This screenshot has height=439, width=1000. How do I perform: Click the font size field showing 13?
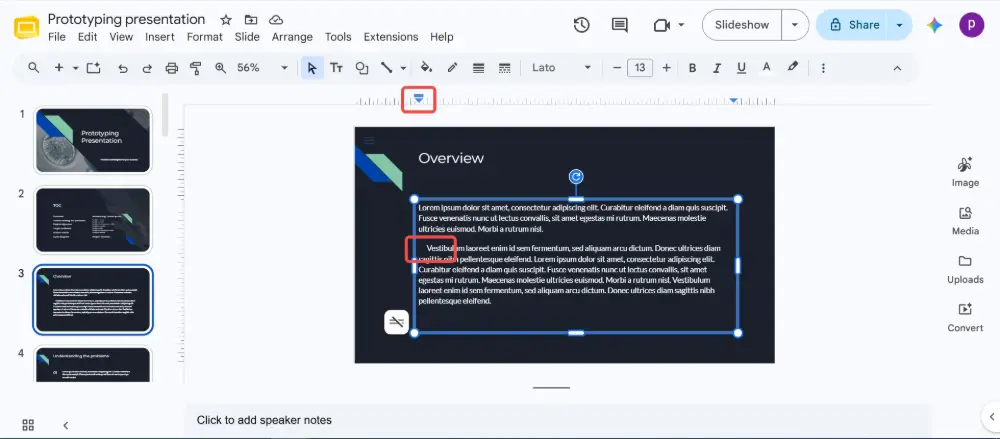[x=640, y=68]
